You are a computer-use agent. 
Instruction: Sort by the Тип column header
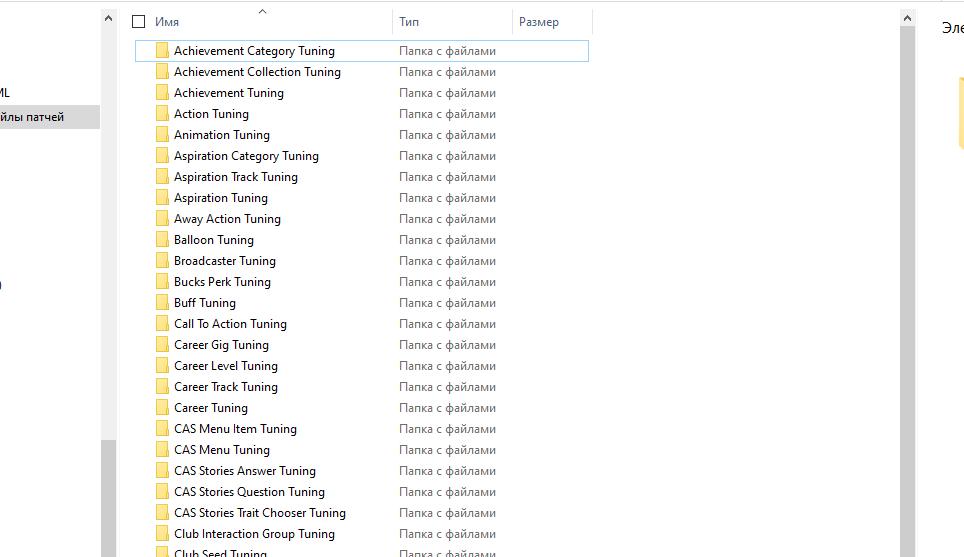point(409,21)
